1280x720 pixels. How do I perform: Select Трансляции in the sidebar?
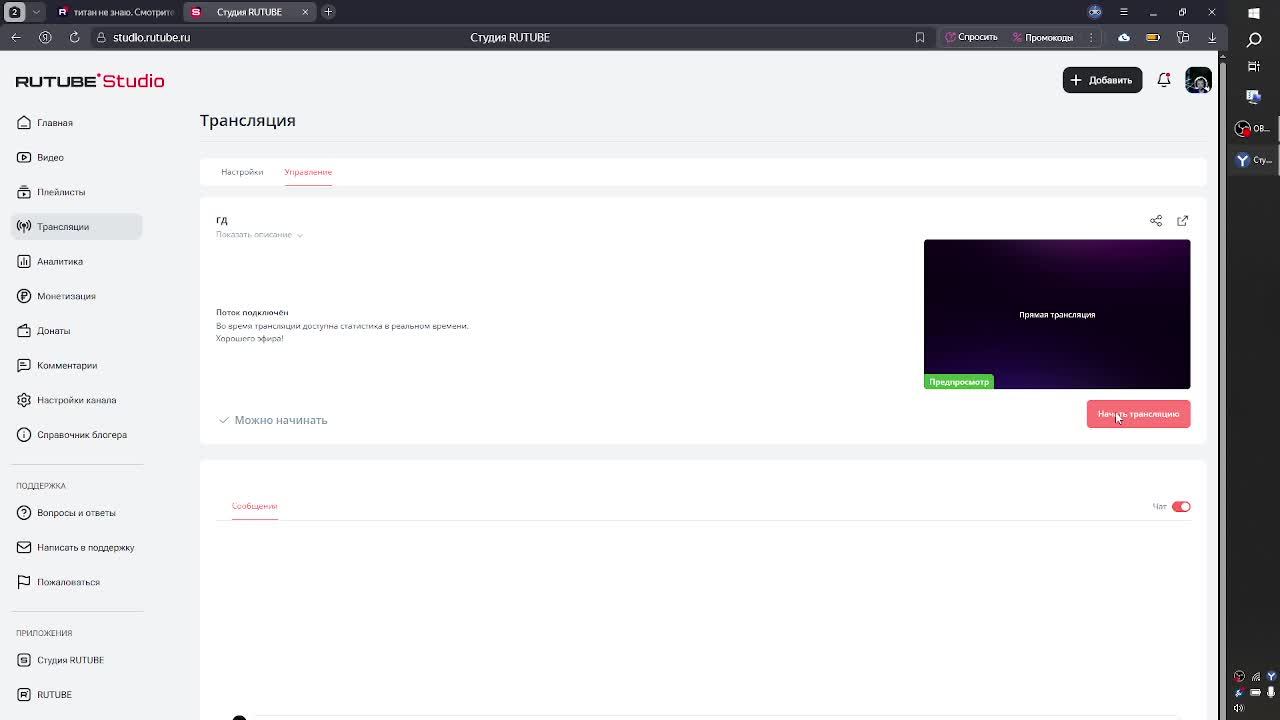coord(77,227)
